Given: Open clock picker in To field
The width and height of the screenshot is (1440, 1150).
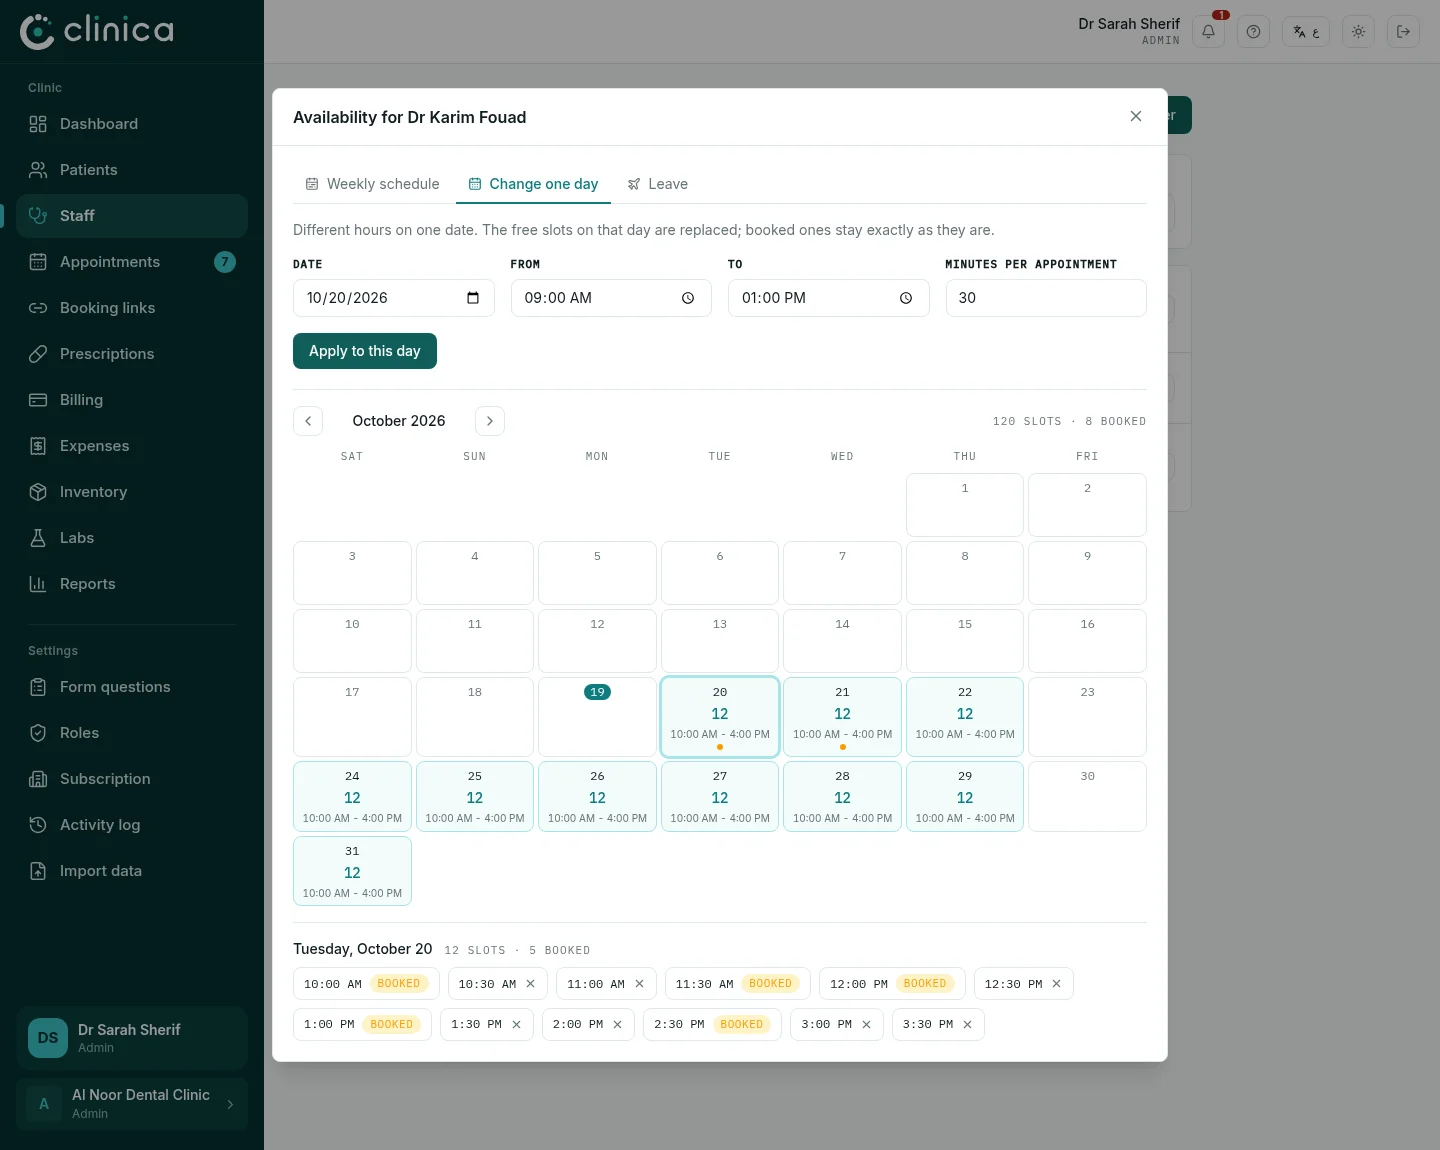Looking at the screenshot, I should pyautogui.click(x=906, y=298).
